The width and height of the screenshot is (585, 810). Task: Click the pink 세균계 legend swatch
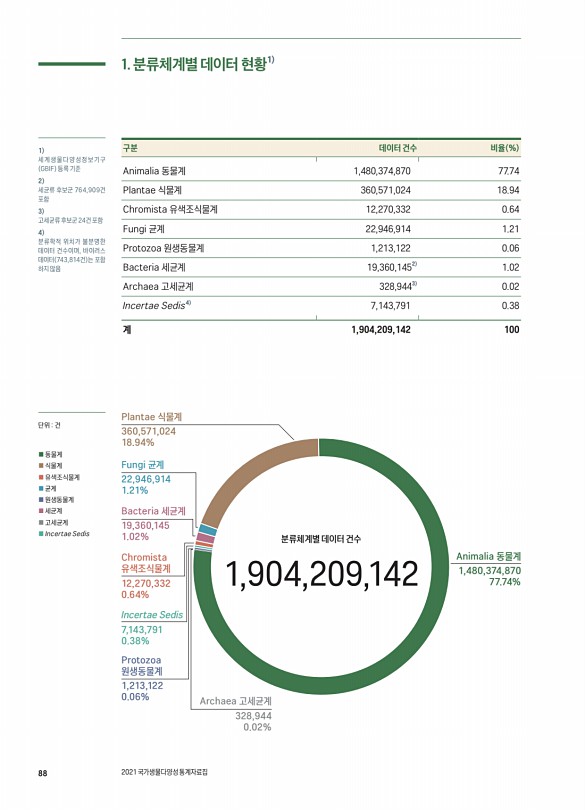tap(41, 511)
